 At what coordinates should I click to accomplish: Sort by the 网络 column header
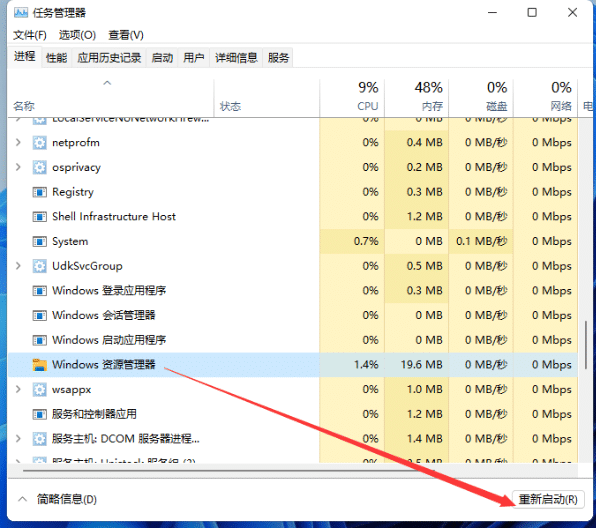pos(545,97)
